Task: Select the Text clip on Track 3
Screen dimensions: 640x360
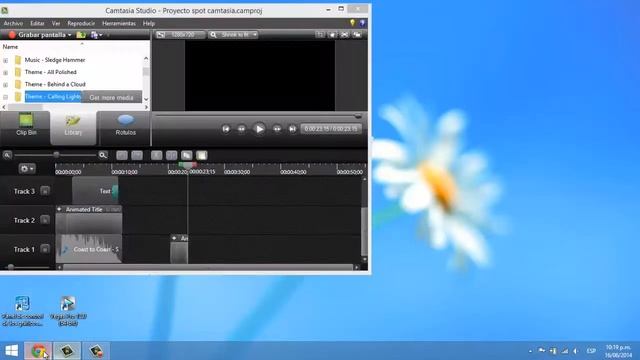Action: 95,190
